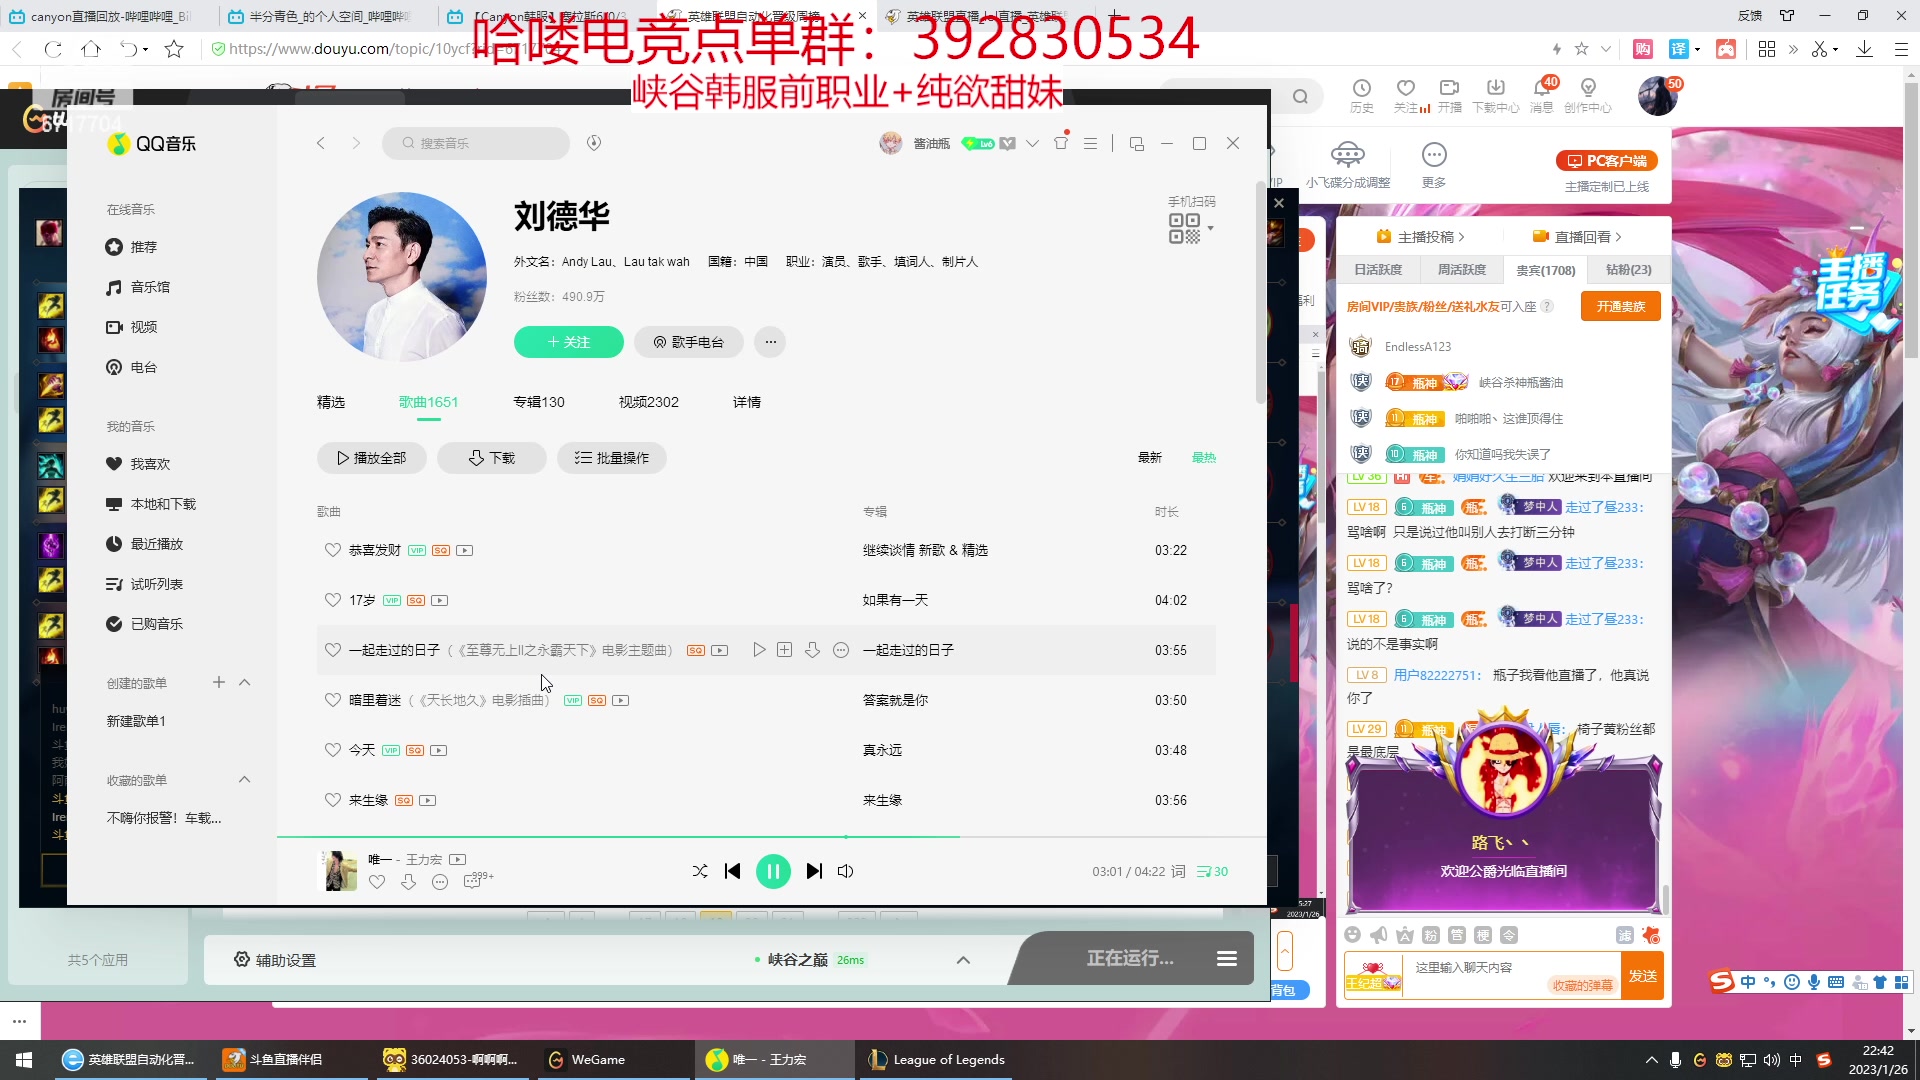Click the green 关注 follow button
The image size is (1920, 1080).
coord(568,342)
